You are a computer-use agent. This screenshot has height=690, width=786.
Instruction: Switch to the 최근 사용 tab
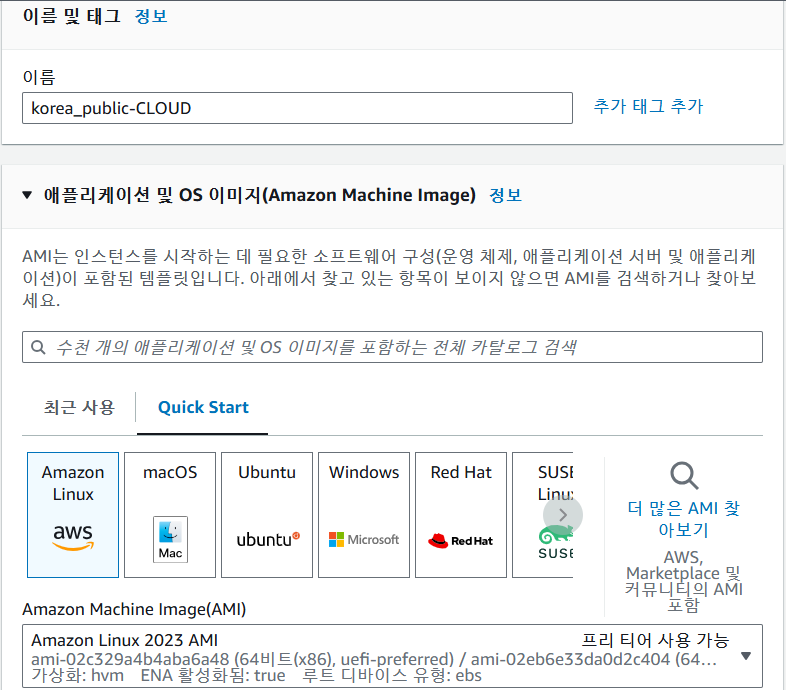coord(79,407)
